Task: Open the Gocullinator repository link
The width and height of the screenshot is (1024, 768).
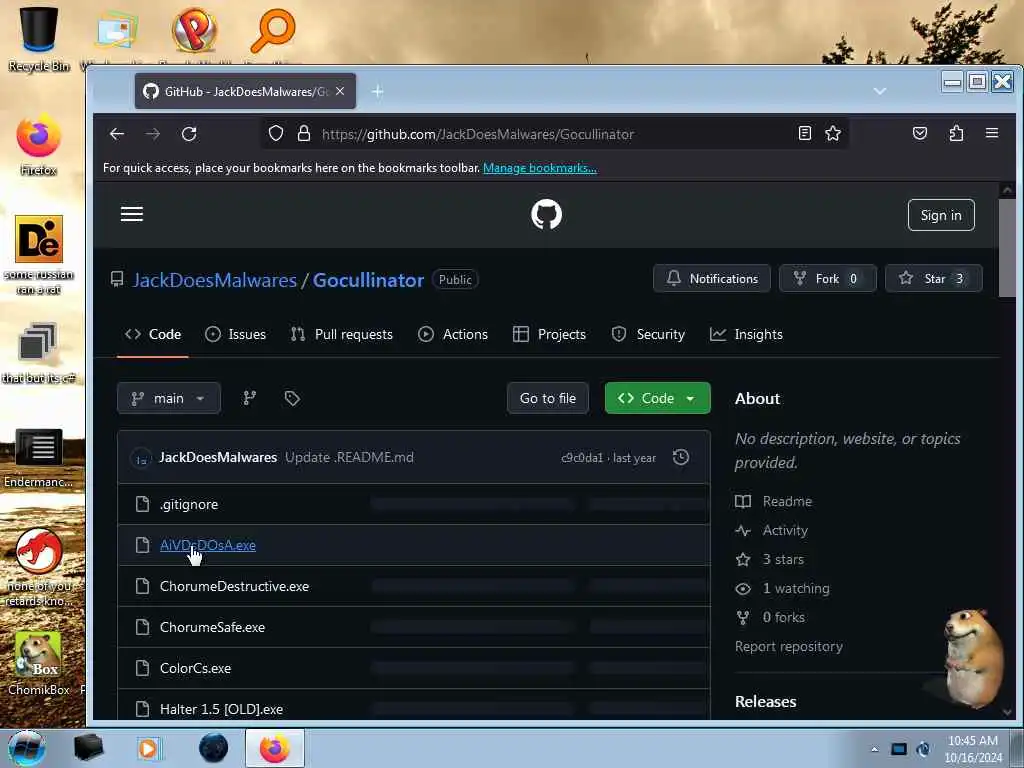Action: (x=368, y=280)
